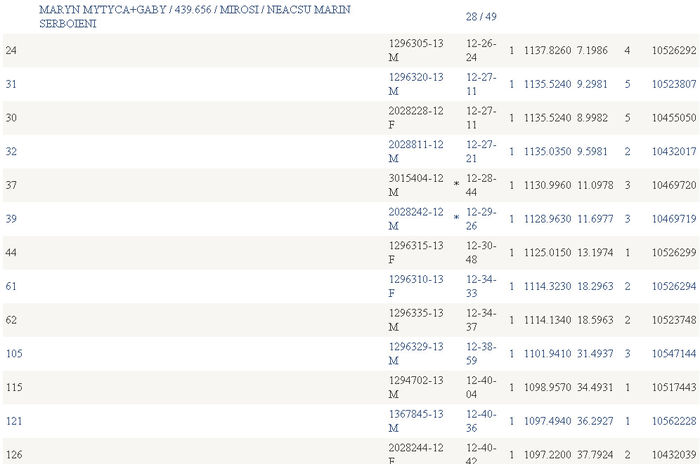The height and width of the screenshot is (464, 700).
Task: Open ring number 1296329-13 M
Action: pos(416,354)
